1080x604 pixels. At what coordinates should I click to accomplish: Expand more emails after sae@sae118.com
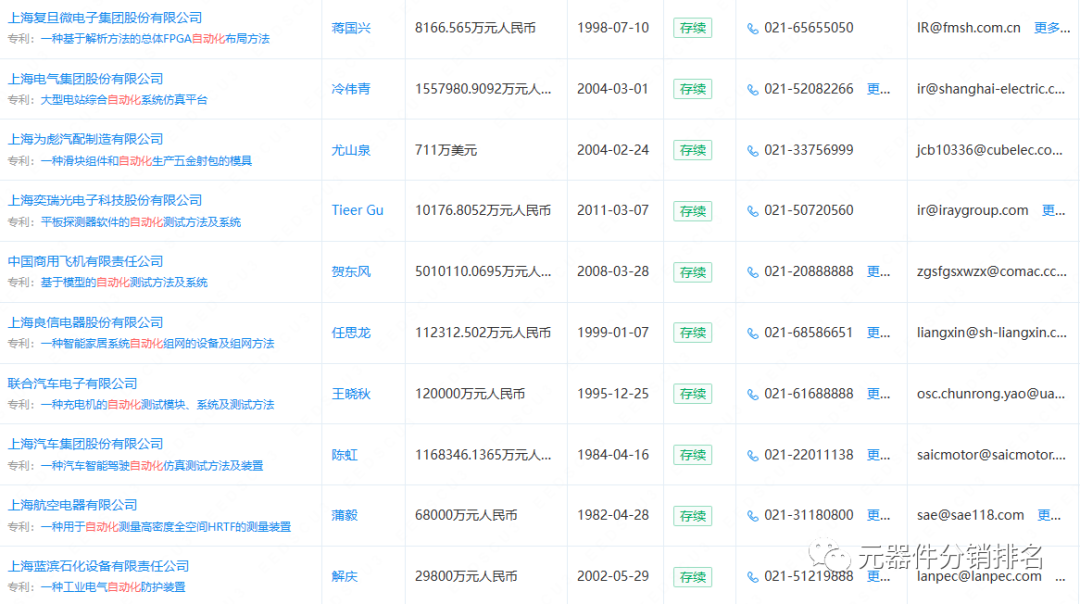[1049, 515]
